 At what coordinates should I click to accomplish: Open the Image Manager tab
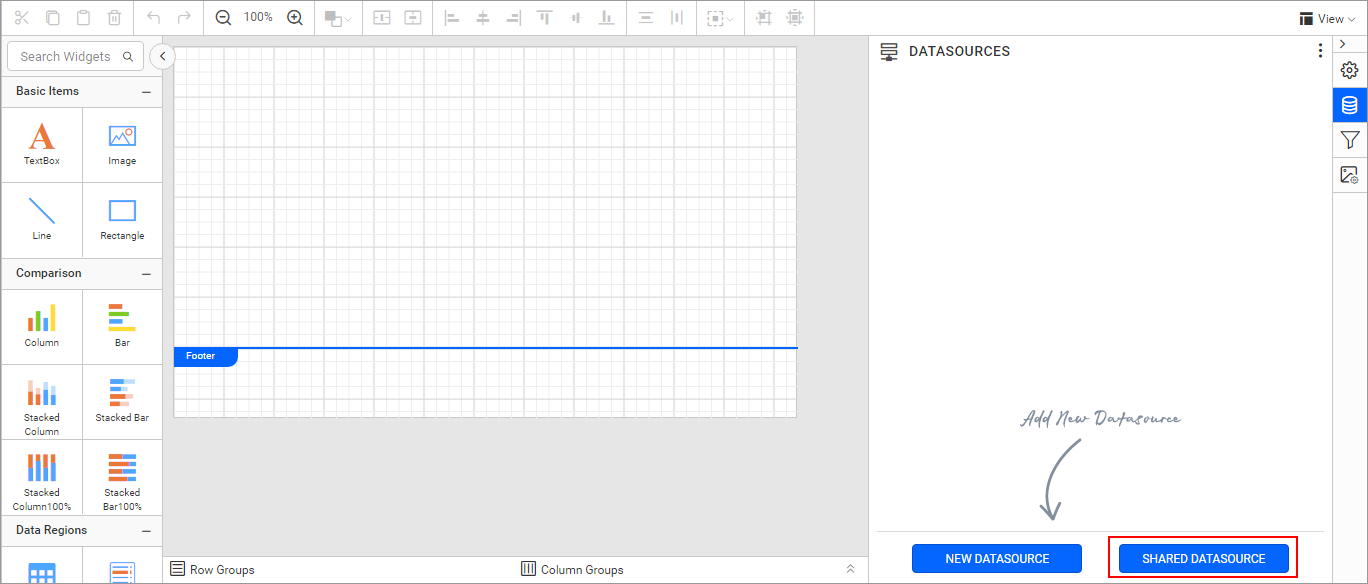point(1350,175)
